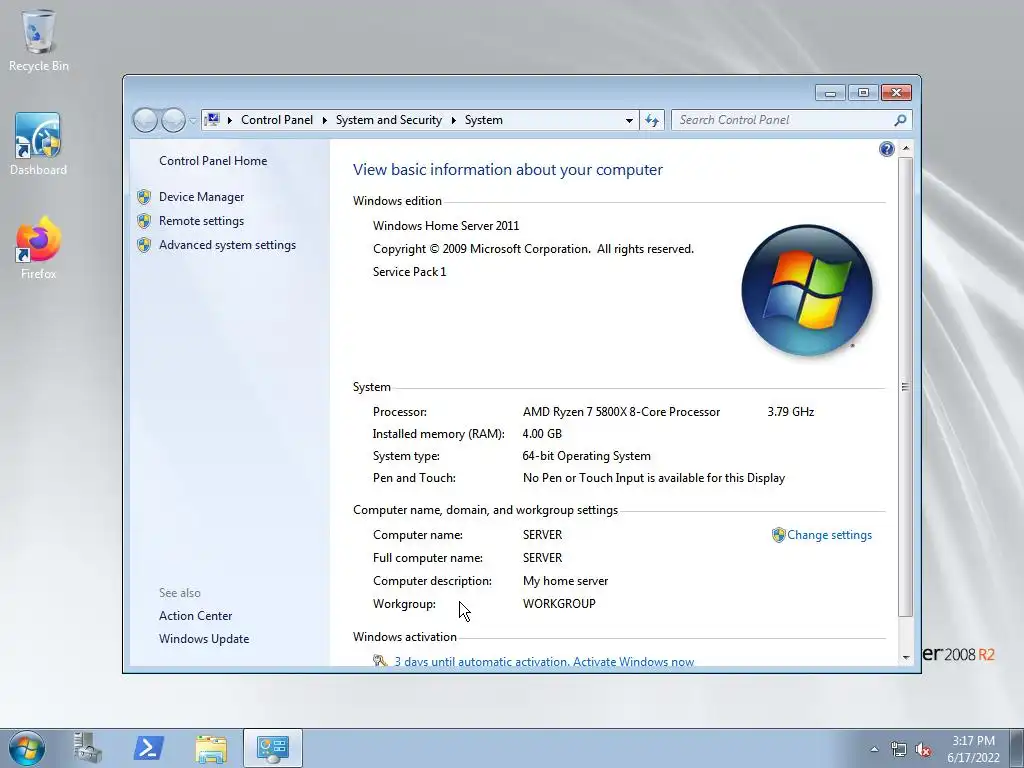Click the Show desktop strip by the clock
Image resolution: width=1024 pixels, height=768 pixels.
coord(1016,748)
